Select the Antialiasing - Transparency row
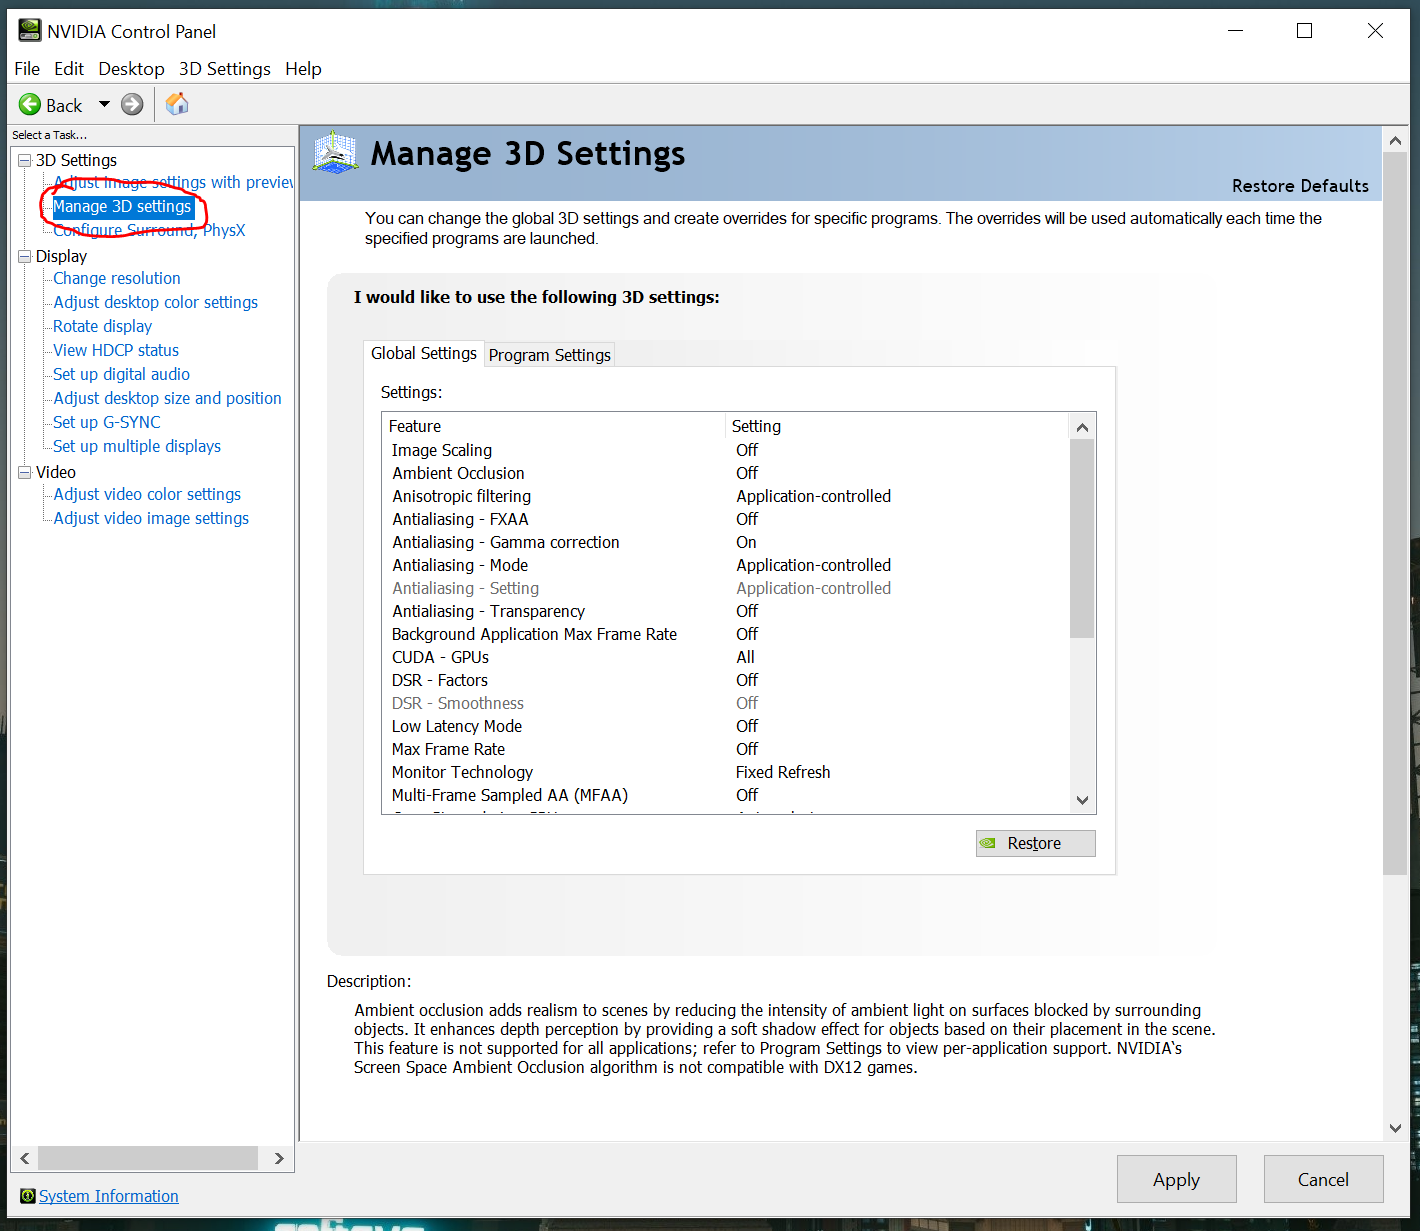1420x1231 pixels. [x=726, y=611]
